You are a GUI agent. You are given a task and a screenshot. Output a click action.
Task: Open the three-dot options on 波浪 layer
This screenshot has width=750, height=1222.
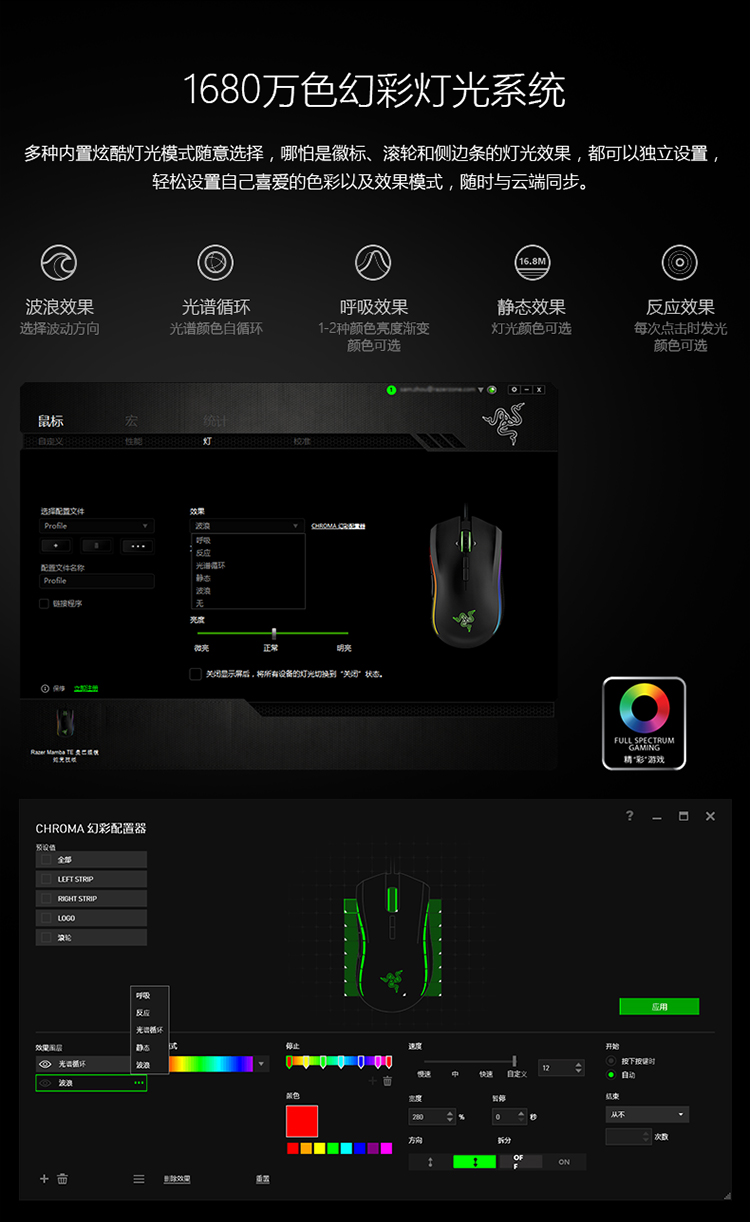[139, 1083]
